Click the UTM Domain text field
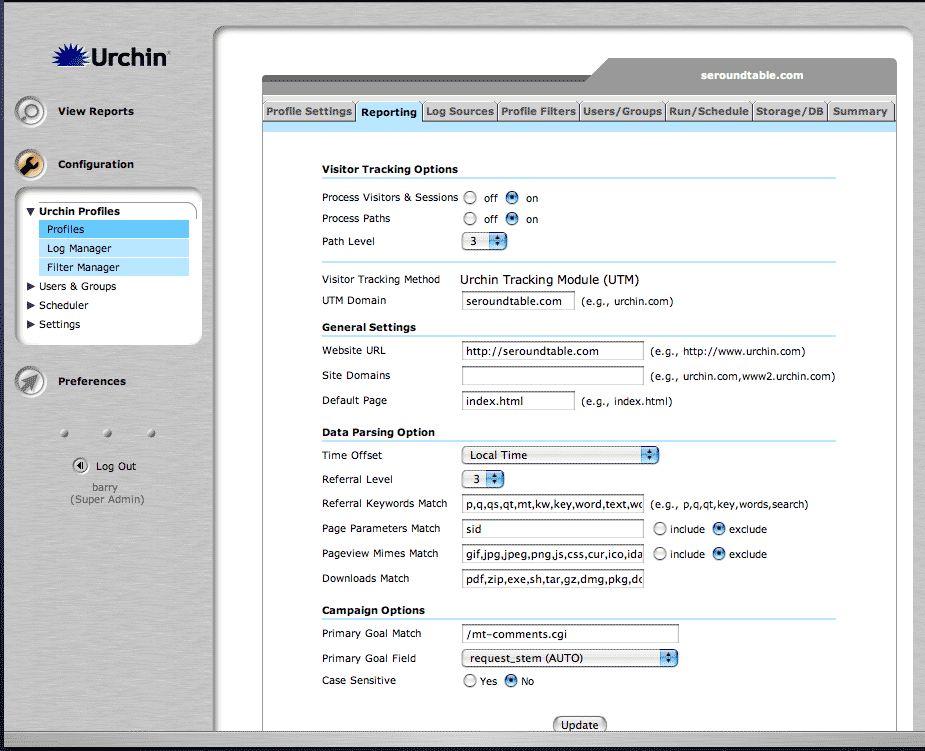This screenshot has height=751, width=925. click(518, 301)
